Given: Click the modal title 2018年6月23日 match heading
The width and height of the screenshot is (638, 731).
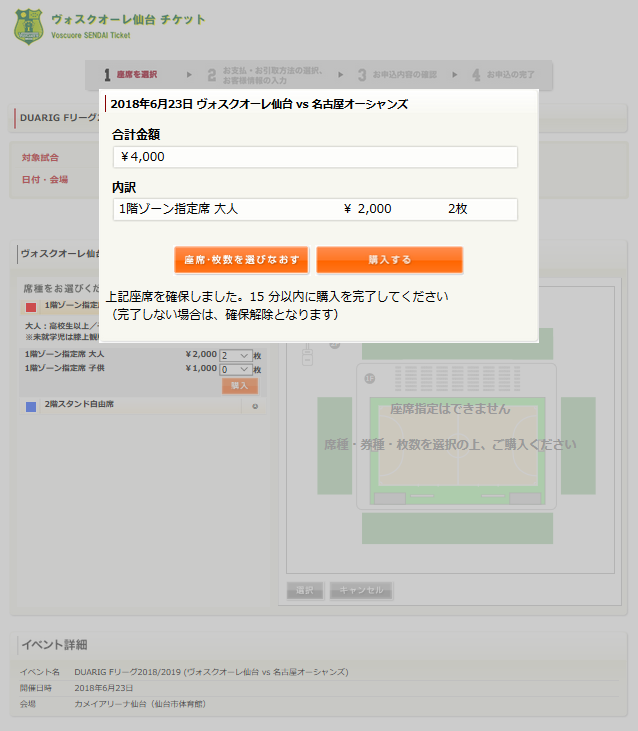Looking at the screenshot, I should (x=259, y=104).
